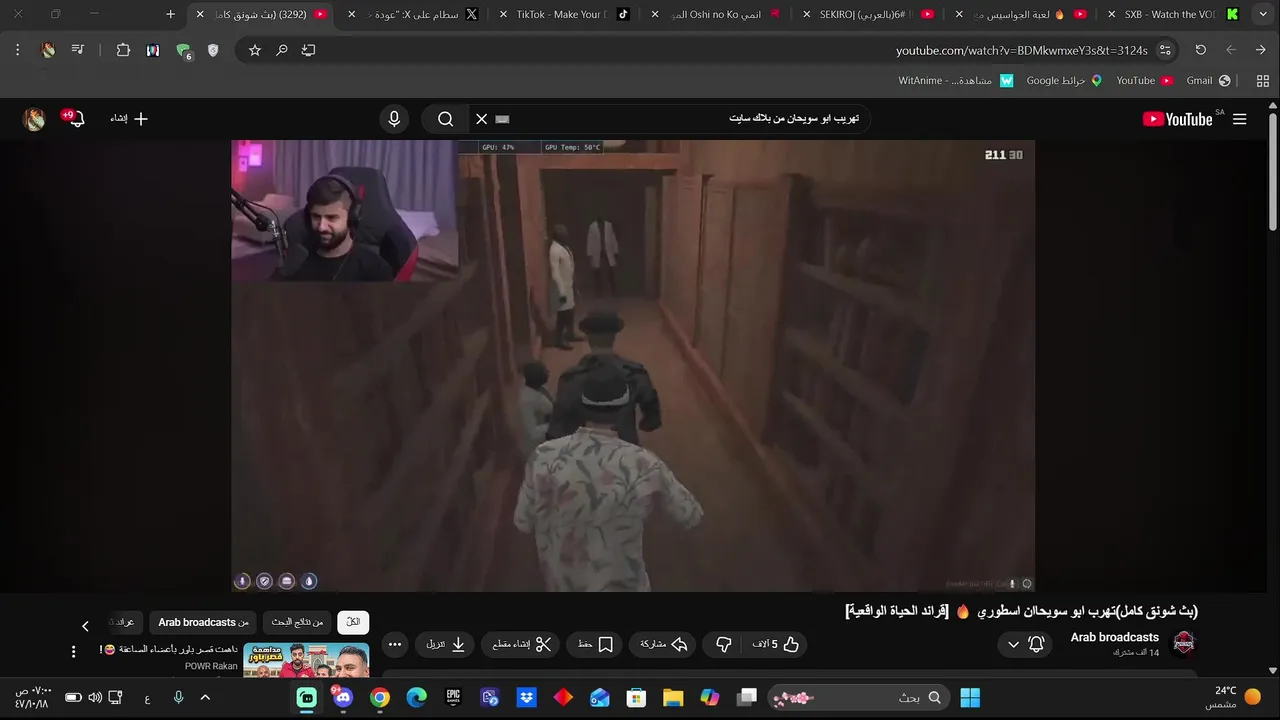Image resolution: width=1280 pixels, height=720 pixels.
Task: Create a clip with the scissors button
Action: pyautogui.click(x=521, y=645)
